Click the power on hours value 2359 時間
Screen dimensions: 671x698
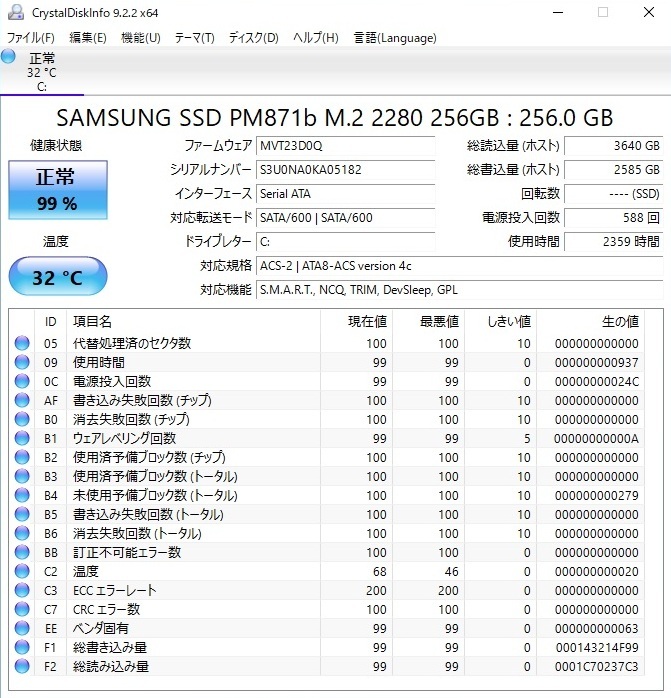614,242
